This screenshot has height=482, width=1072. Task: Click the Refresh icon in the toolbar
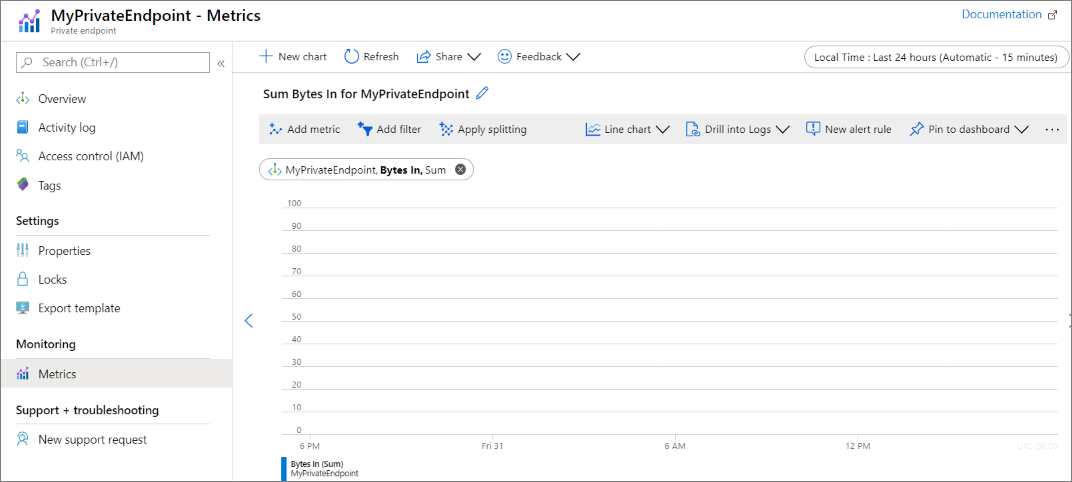coord(352,57)
